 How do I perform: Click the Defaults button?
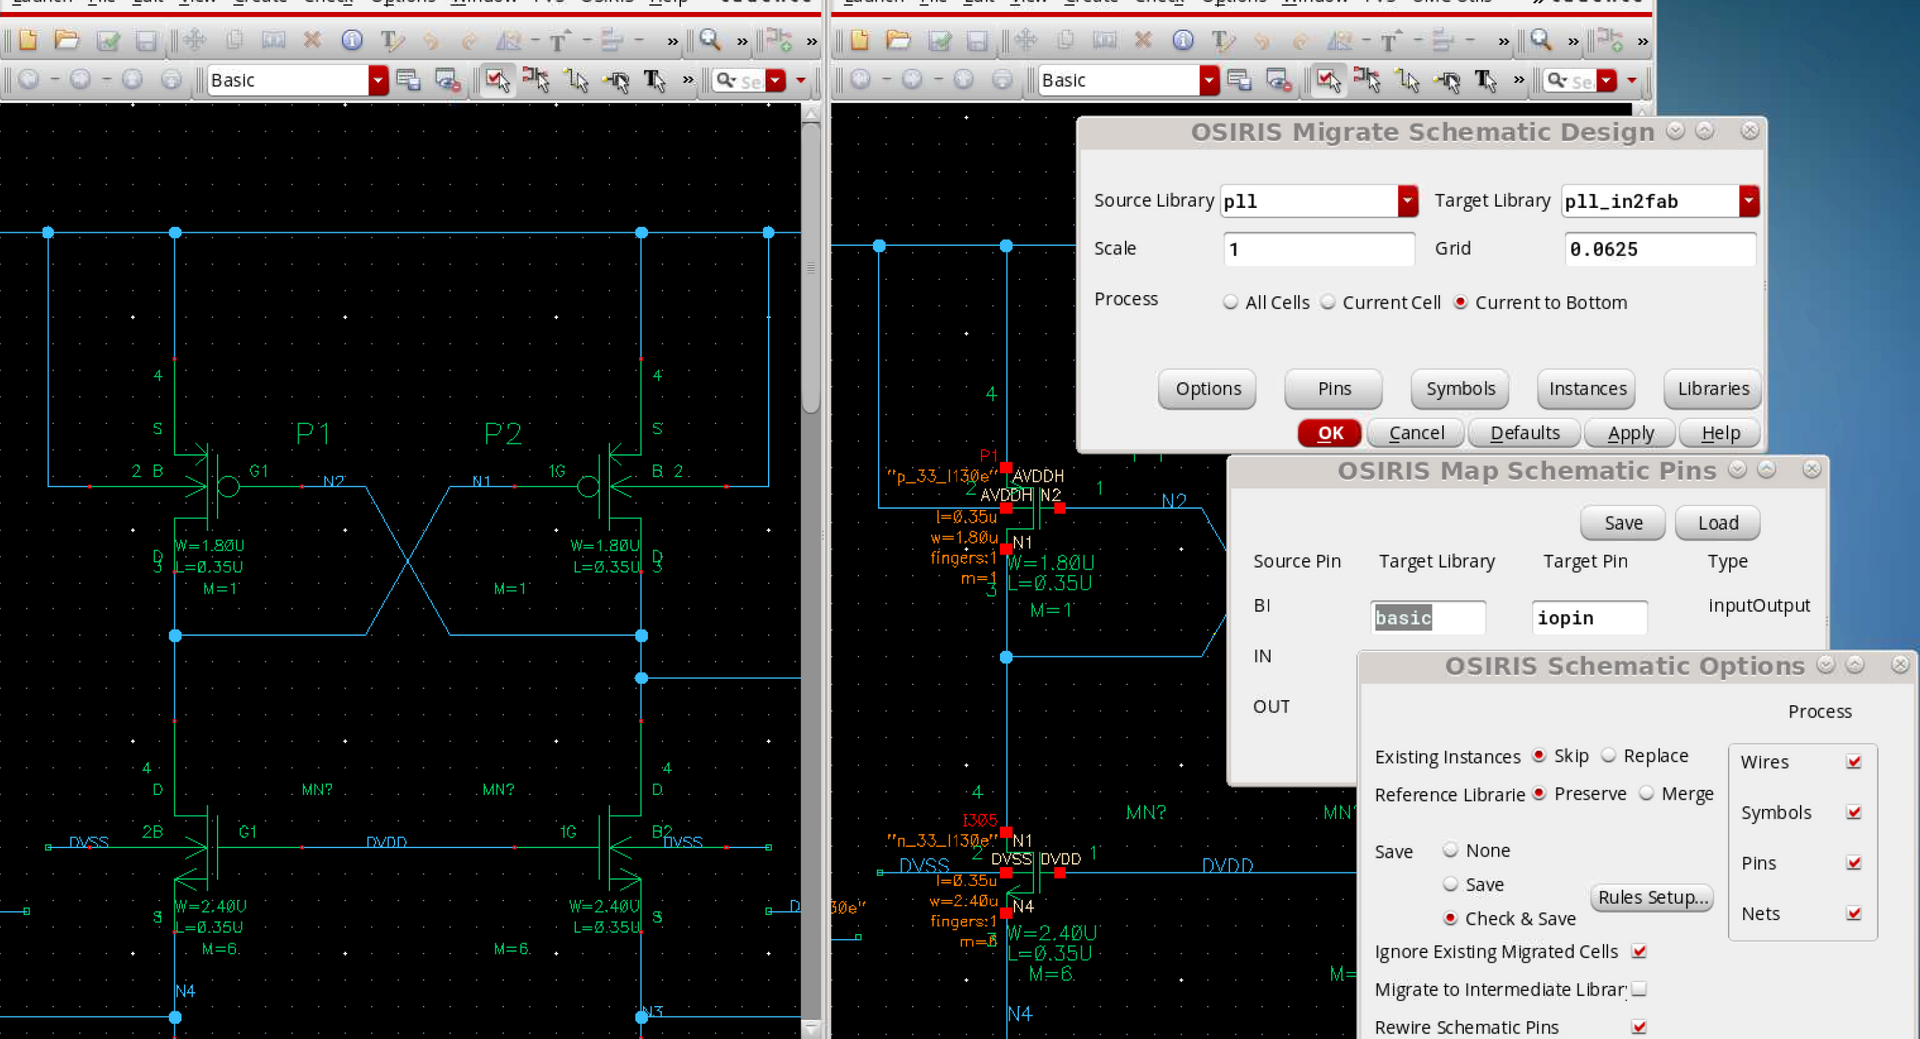tap(1524, 433)
